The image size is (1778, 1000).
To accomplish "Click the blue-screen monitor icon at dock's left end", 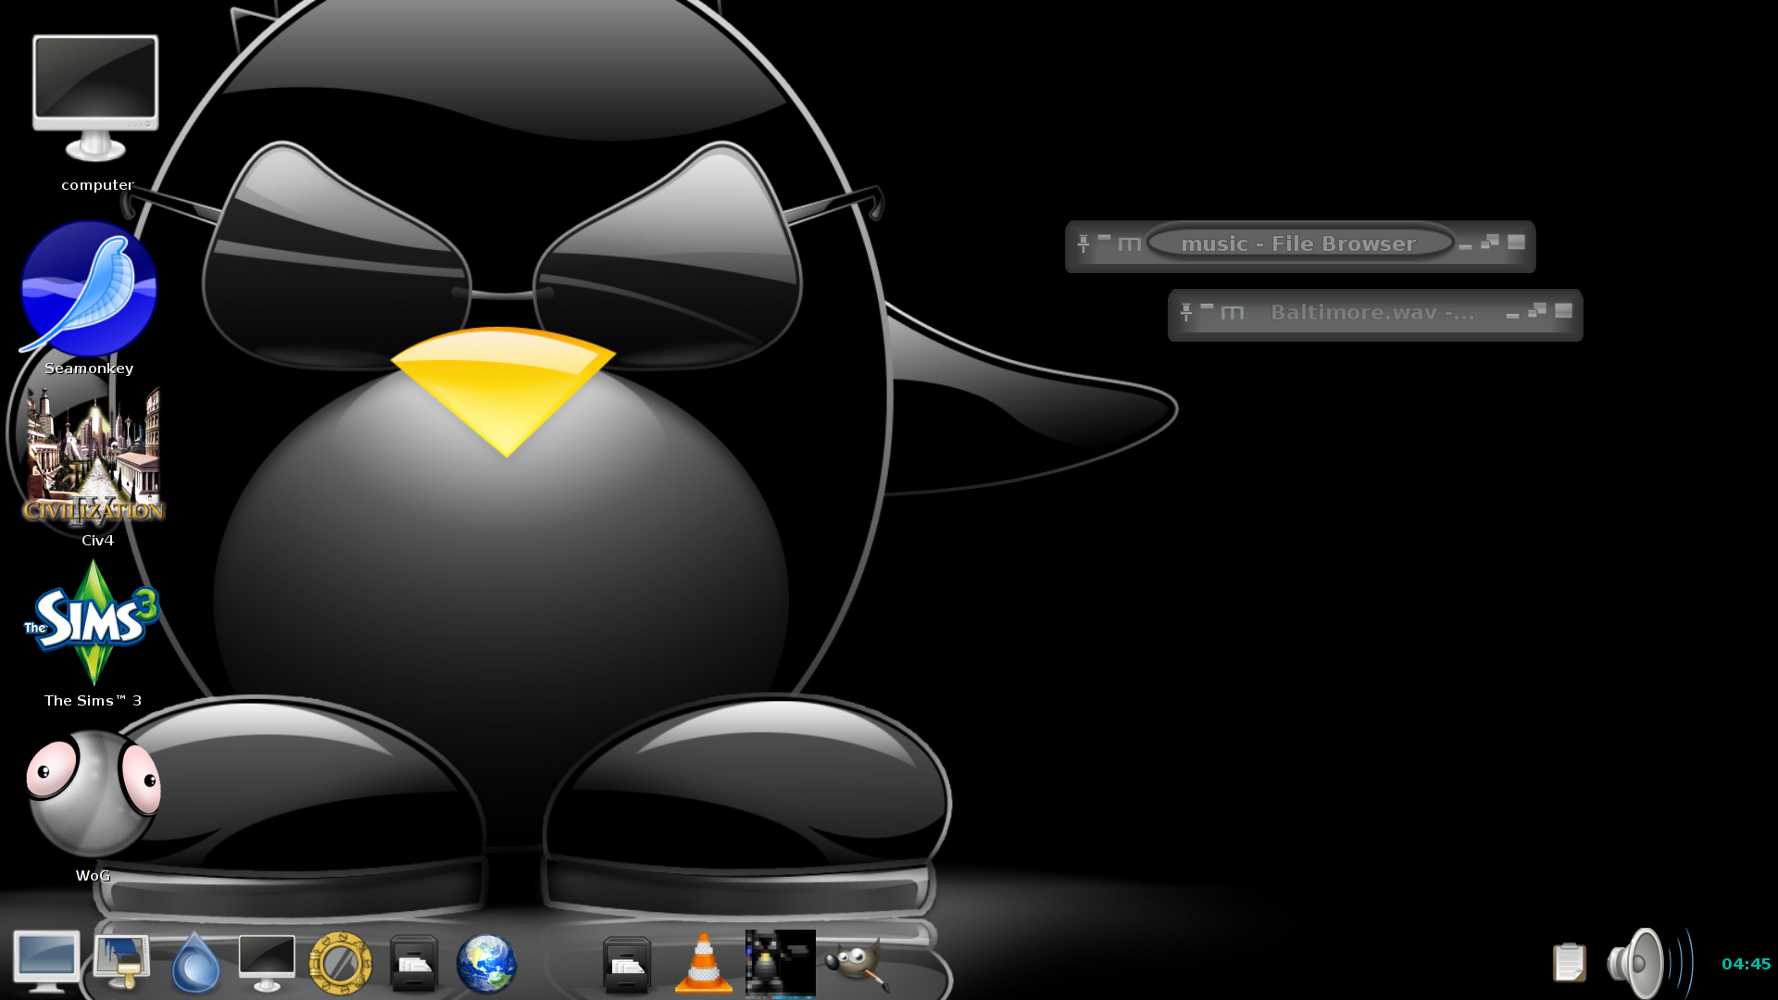I will coord(46,962).
